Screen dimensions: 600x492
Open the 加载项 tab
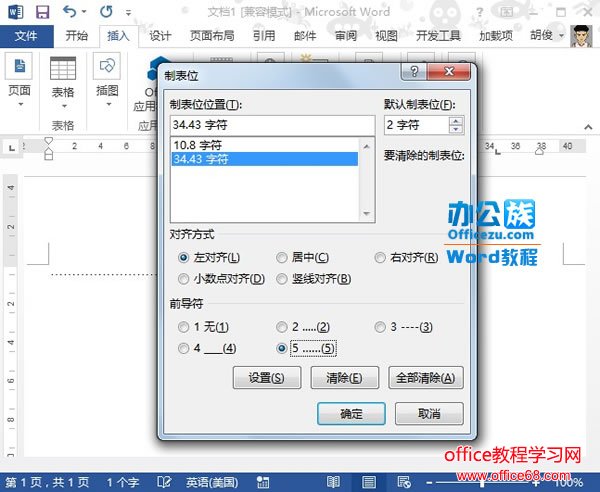pos(496,36)
